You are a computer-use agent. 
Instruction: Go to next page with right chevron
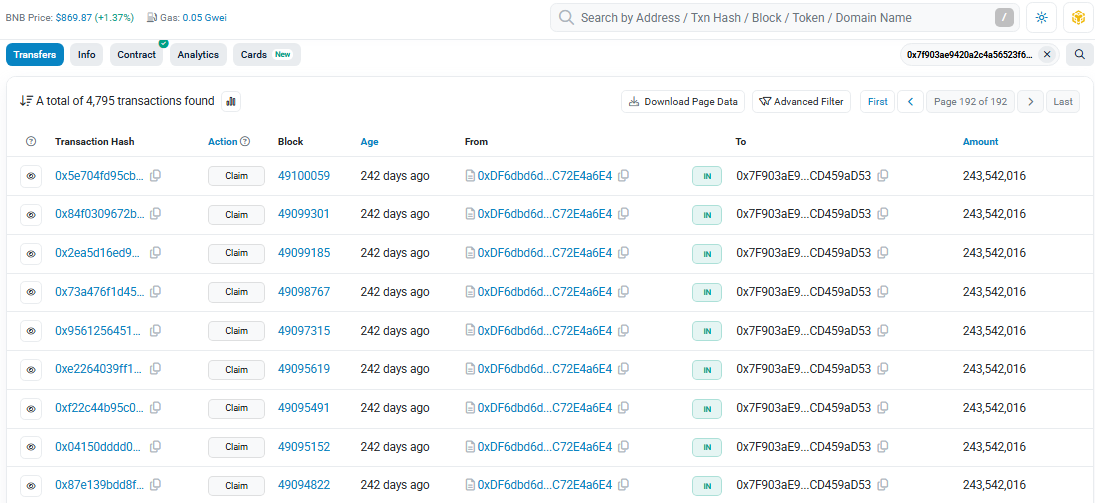coord(1030,101)
